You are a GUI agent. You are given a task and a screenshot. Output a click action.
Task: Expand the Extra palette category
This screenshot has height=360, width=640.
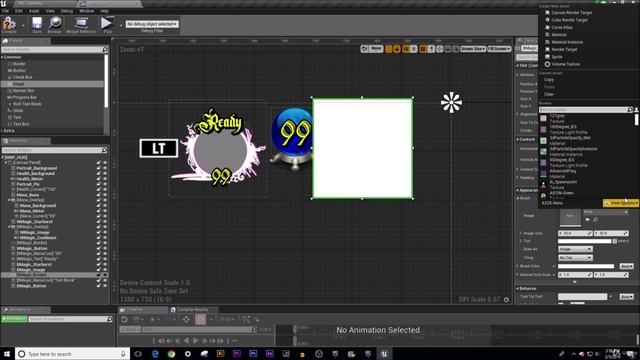pyautogui.click(x=2, y=131)
